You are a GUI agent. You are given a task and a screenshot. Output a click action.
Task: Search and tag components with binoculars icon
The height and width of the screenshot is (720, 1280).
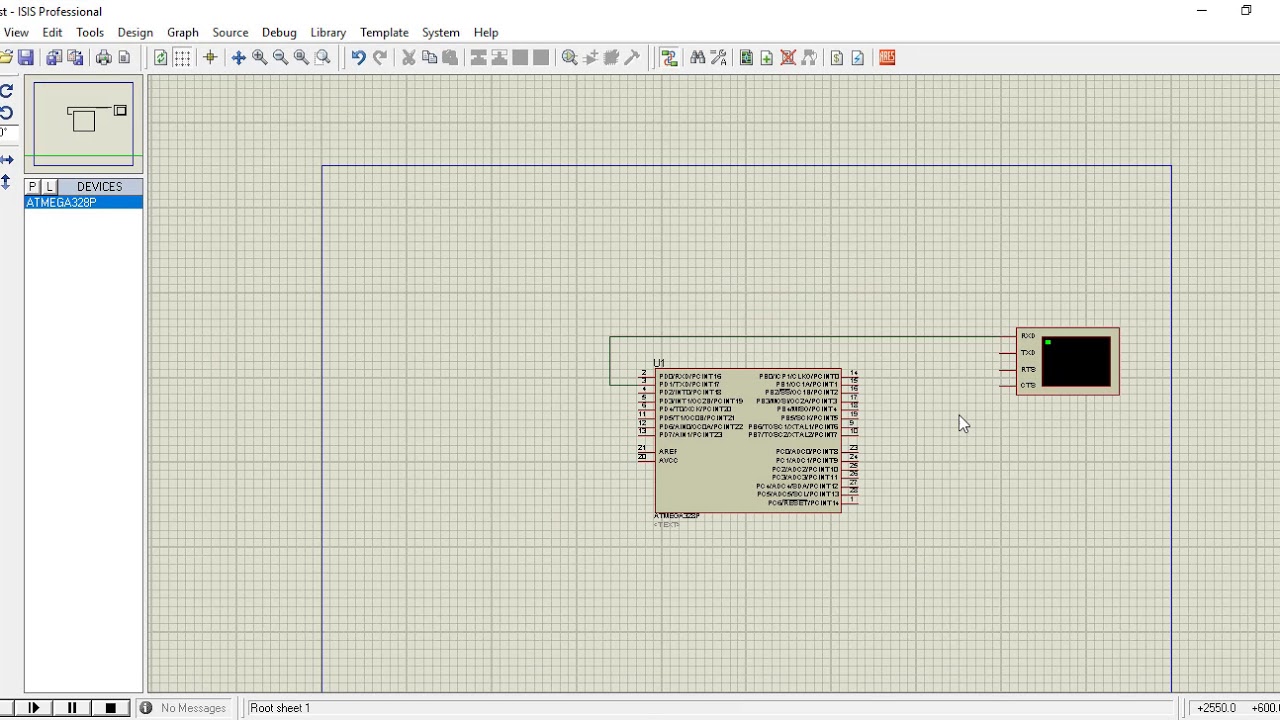point(697,58)
